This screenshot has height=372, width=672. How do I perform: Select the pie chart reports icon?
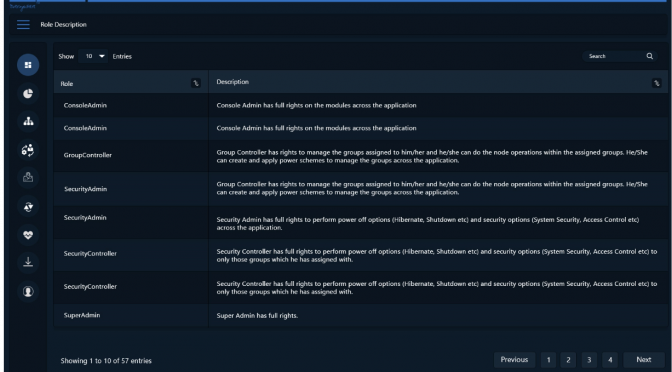pos(28,93)
